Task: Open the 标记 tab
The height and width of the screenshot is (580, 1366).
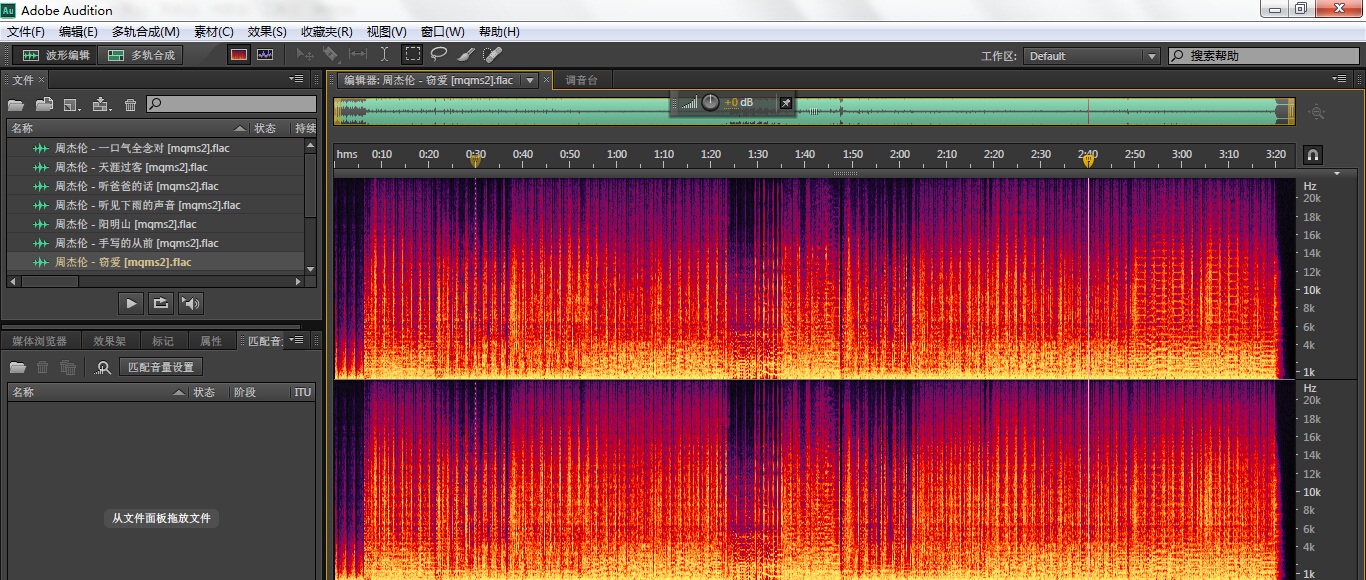Action: coord(162,341)
